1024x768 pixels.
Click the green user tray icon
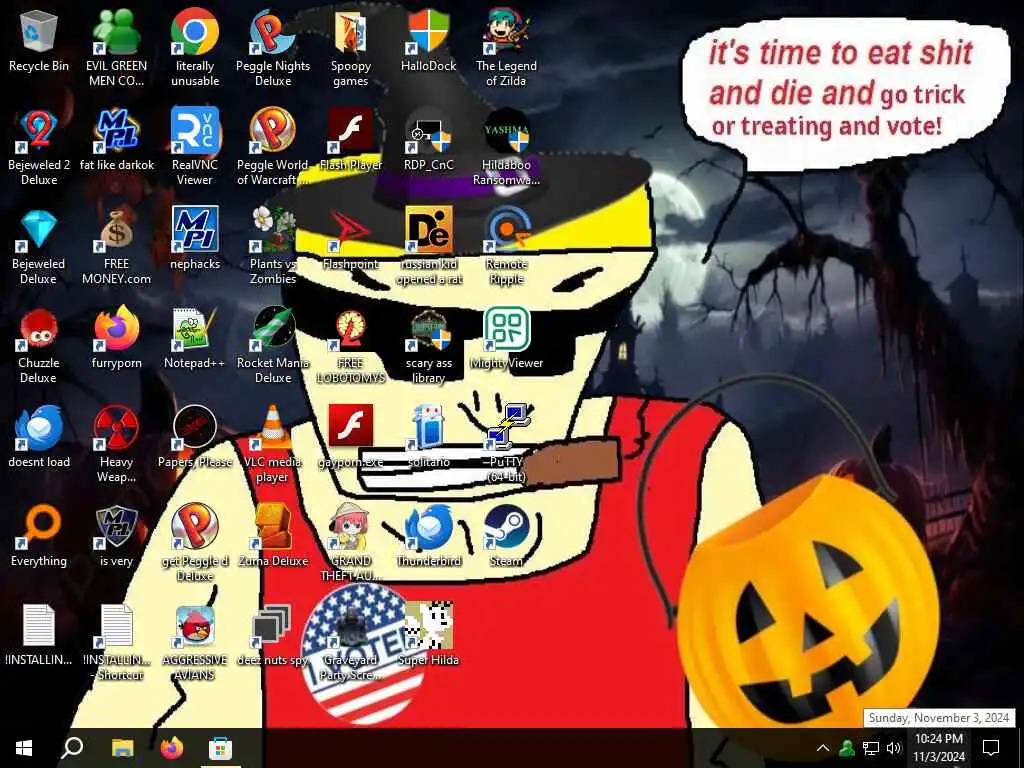click(847, 748)
